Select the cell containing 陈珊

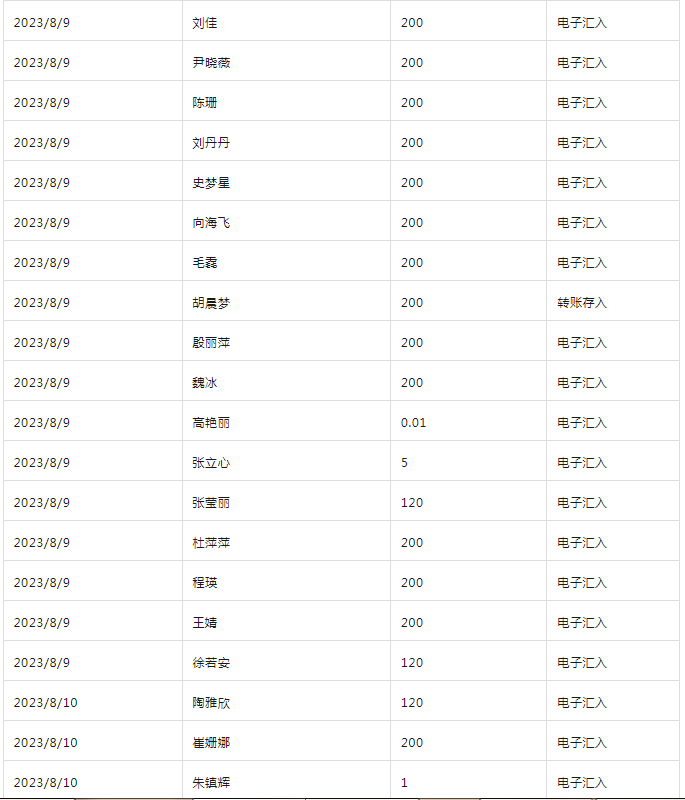tap(286, 103)
